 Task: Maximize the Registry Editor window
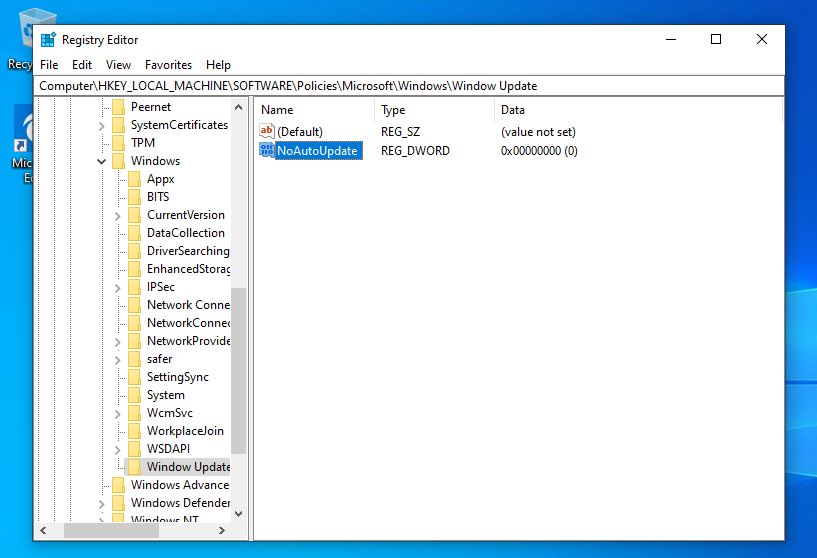716,39
